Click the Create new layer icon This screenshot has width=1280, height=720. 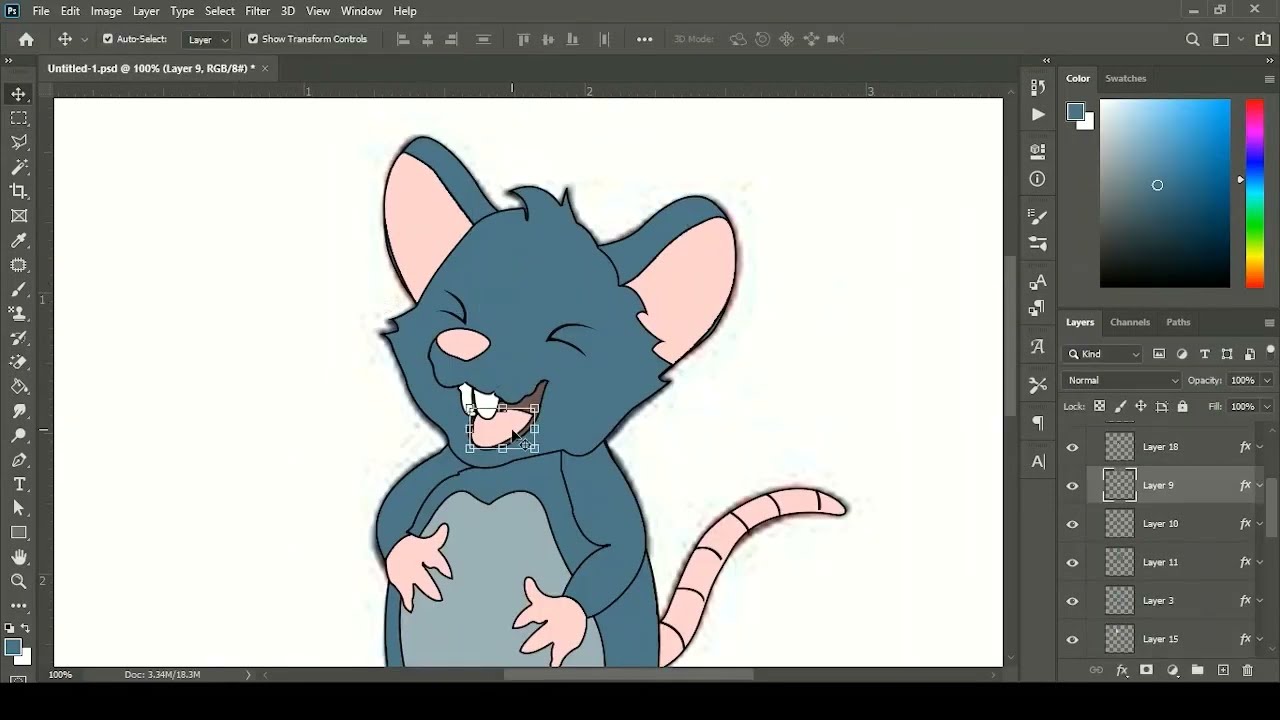tap(1223, 670)
